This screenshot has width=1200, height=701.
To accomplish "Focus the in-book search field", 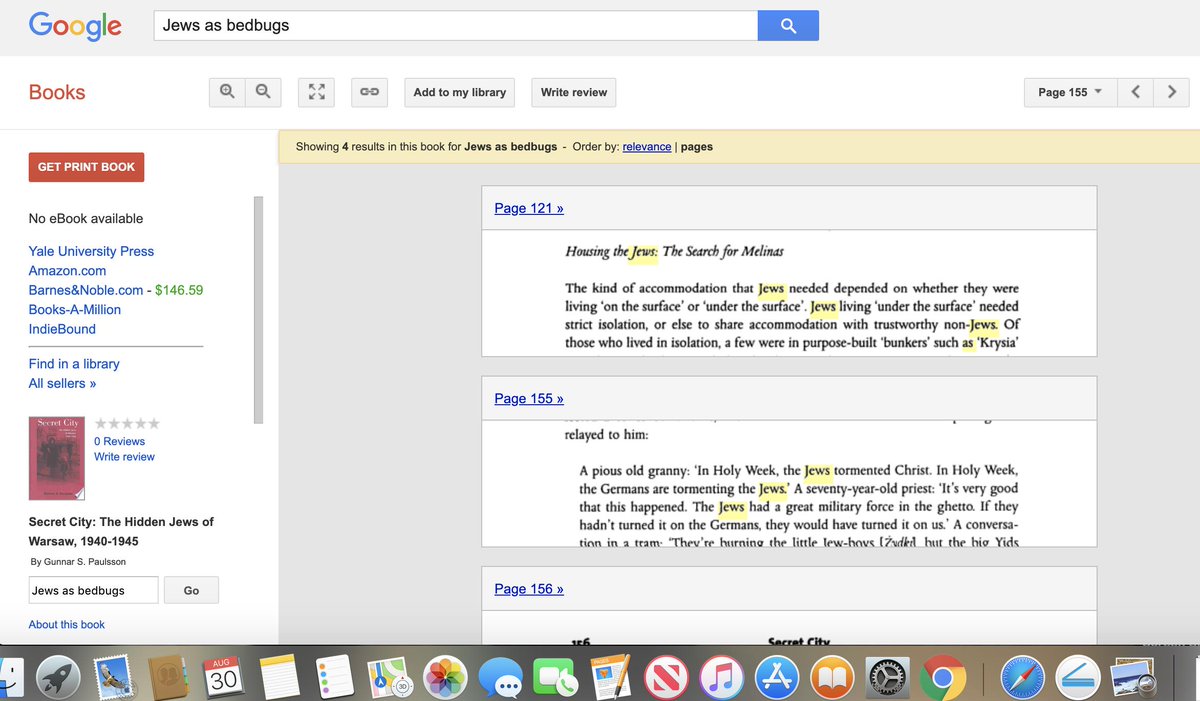I will pos(93,591).
